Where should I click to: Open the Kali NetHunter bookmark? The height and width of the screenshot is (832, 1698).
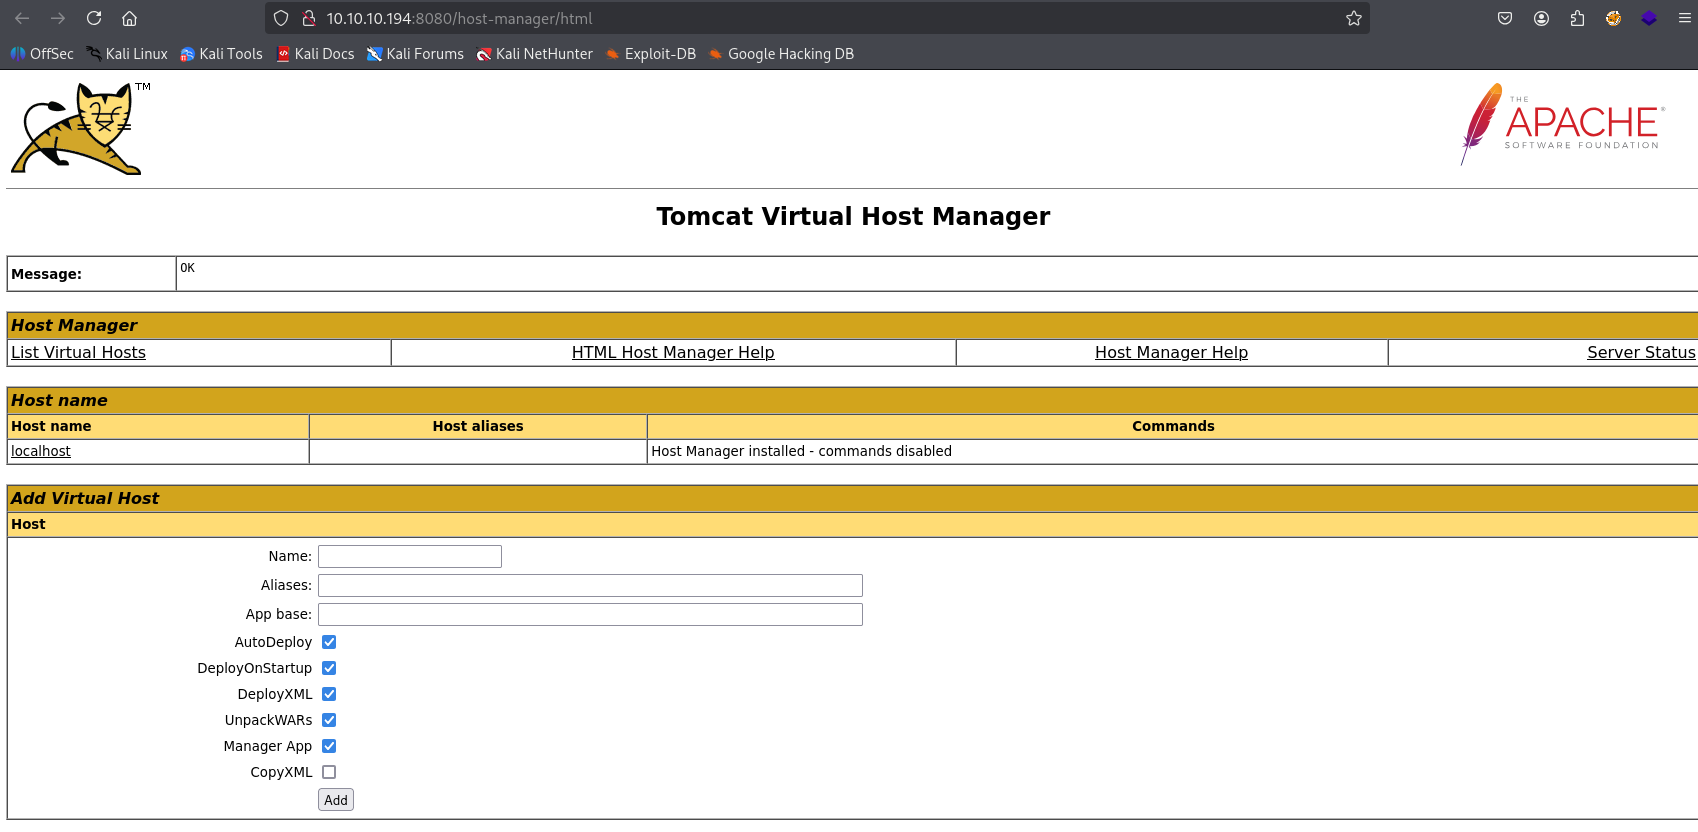(534, 54)
